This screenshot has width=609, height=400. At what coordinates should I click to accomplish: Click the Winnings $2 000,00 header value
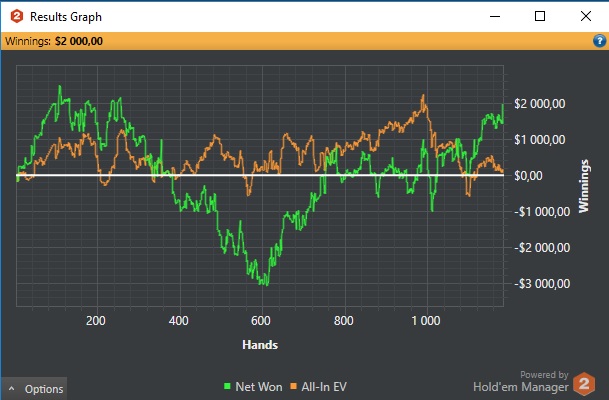pyautogui.click(x=79, y=41)
